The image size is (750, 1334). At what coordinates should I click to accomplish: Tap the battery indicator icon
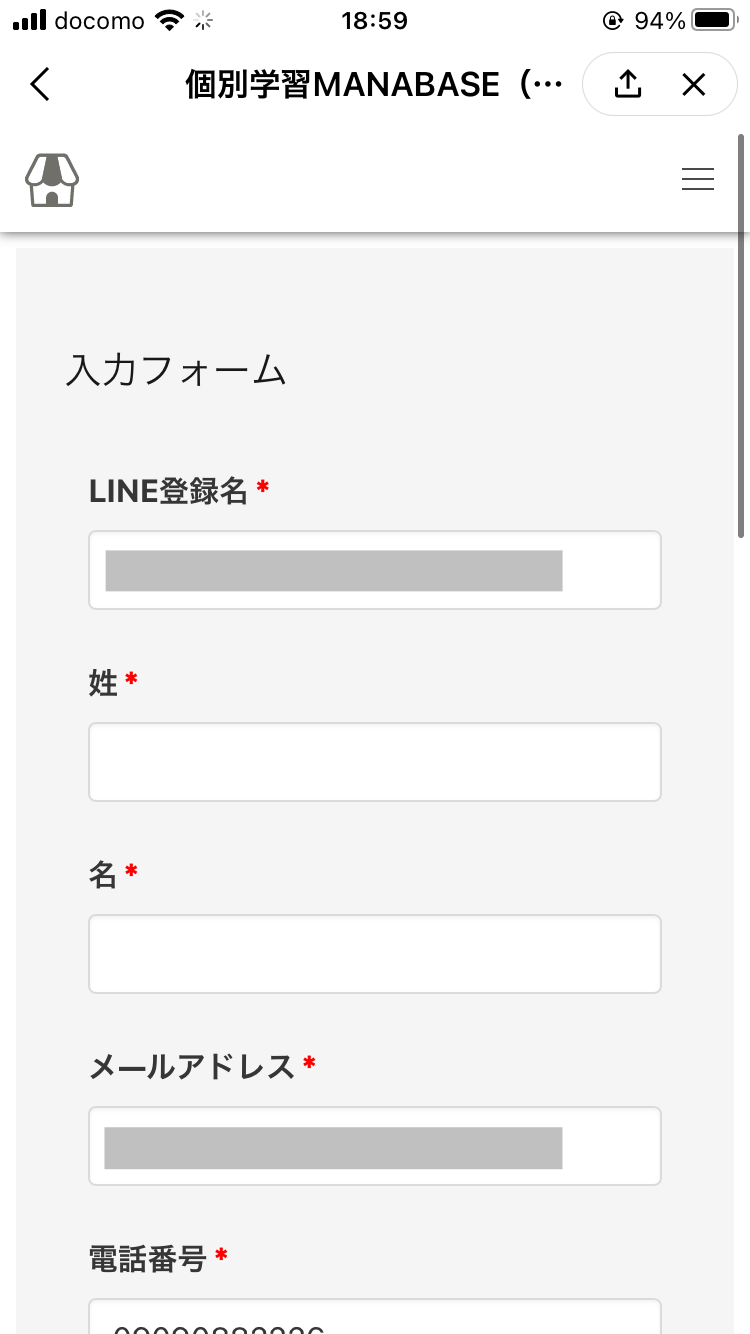pos(714,20)
